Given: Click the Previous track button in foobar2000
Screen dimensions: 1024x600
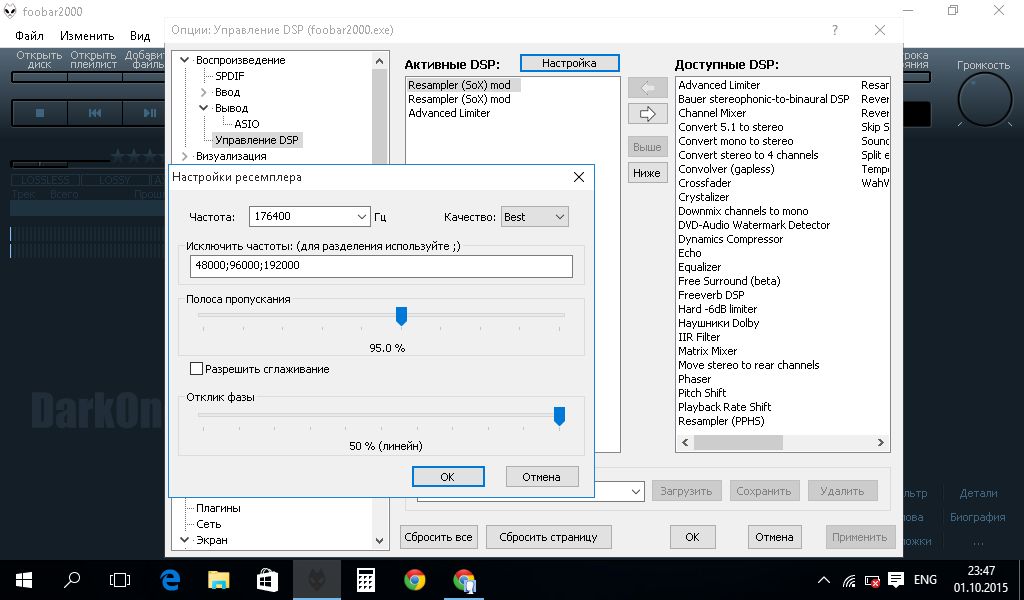Looking at the screenshot, I should 95,113.
